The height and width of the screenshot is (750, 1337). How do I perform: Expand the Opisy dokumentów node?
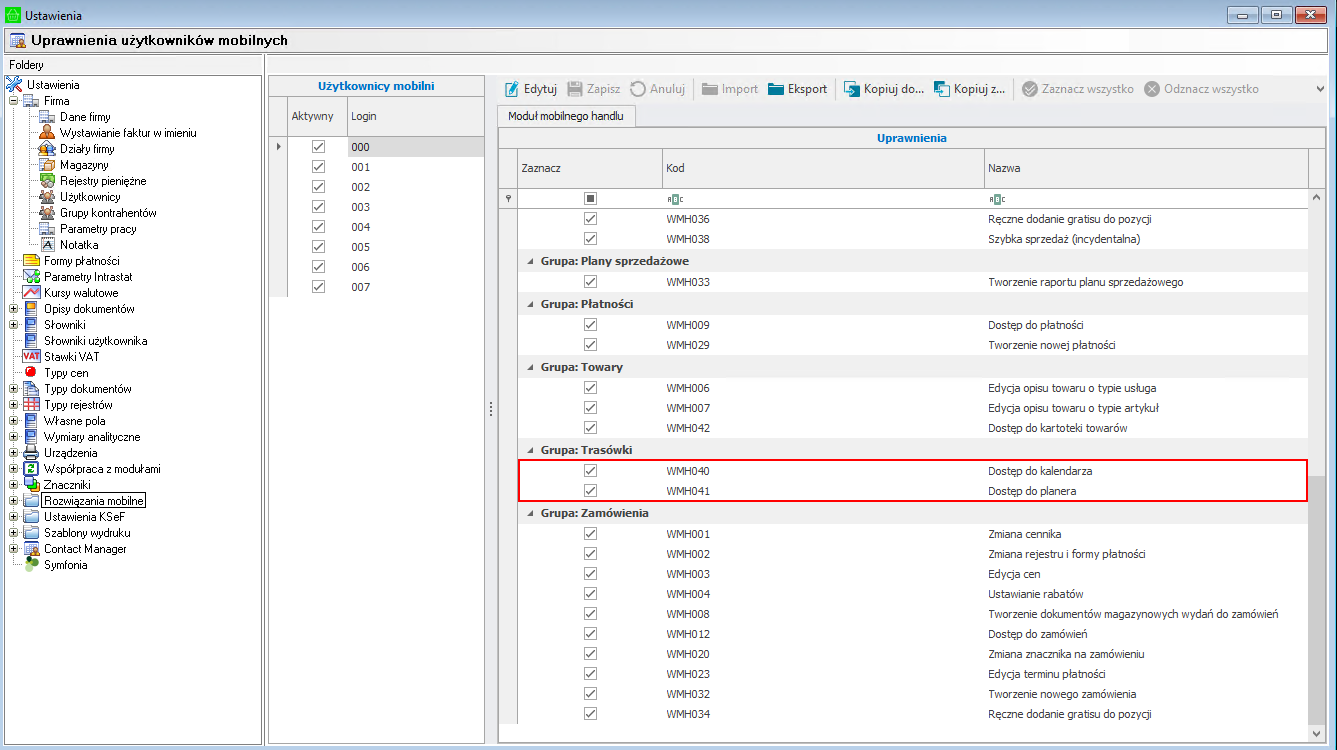(x=14, y=309)
